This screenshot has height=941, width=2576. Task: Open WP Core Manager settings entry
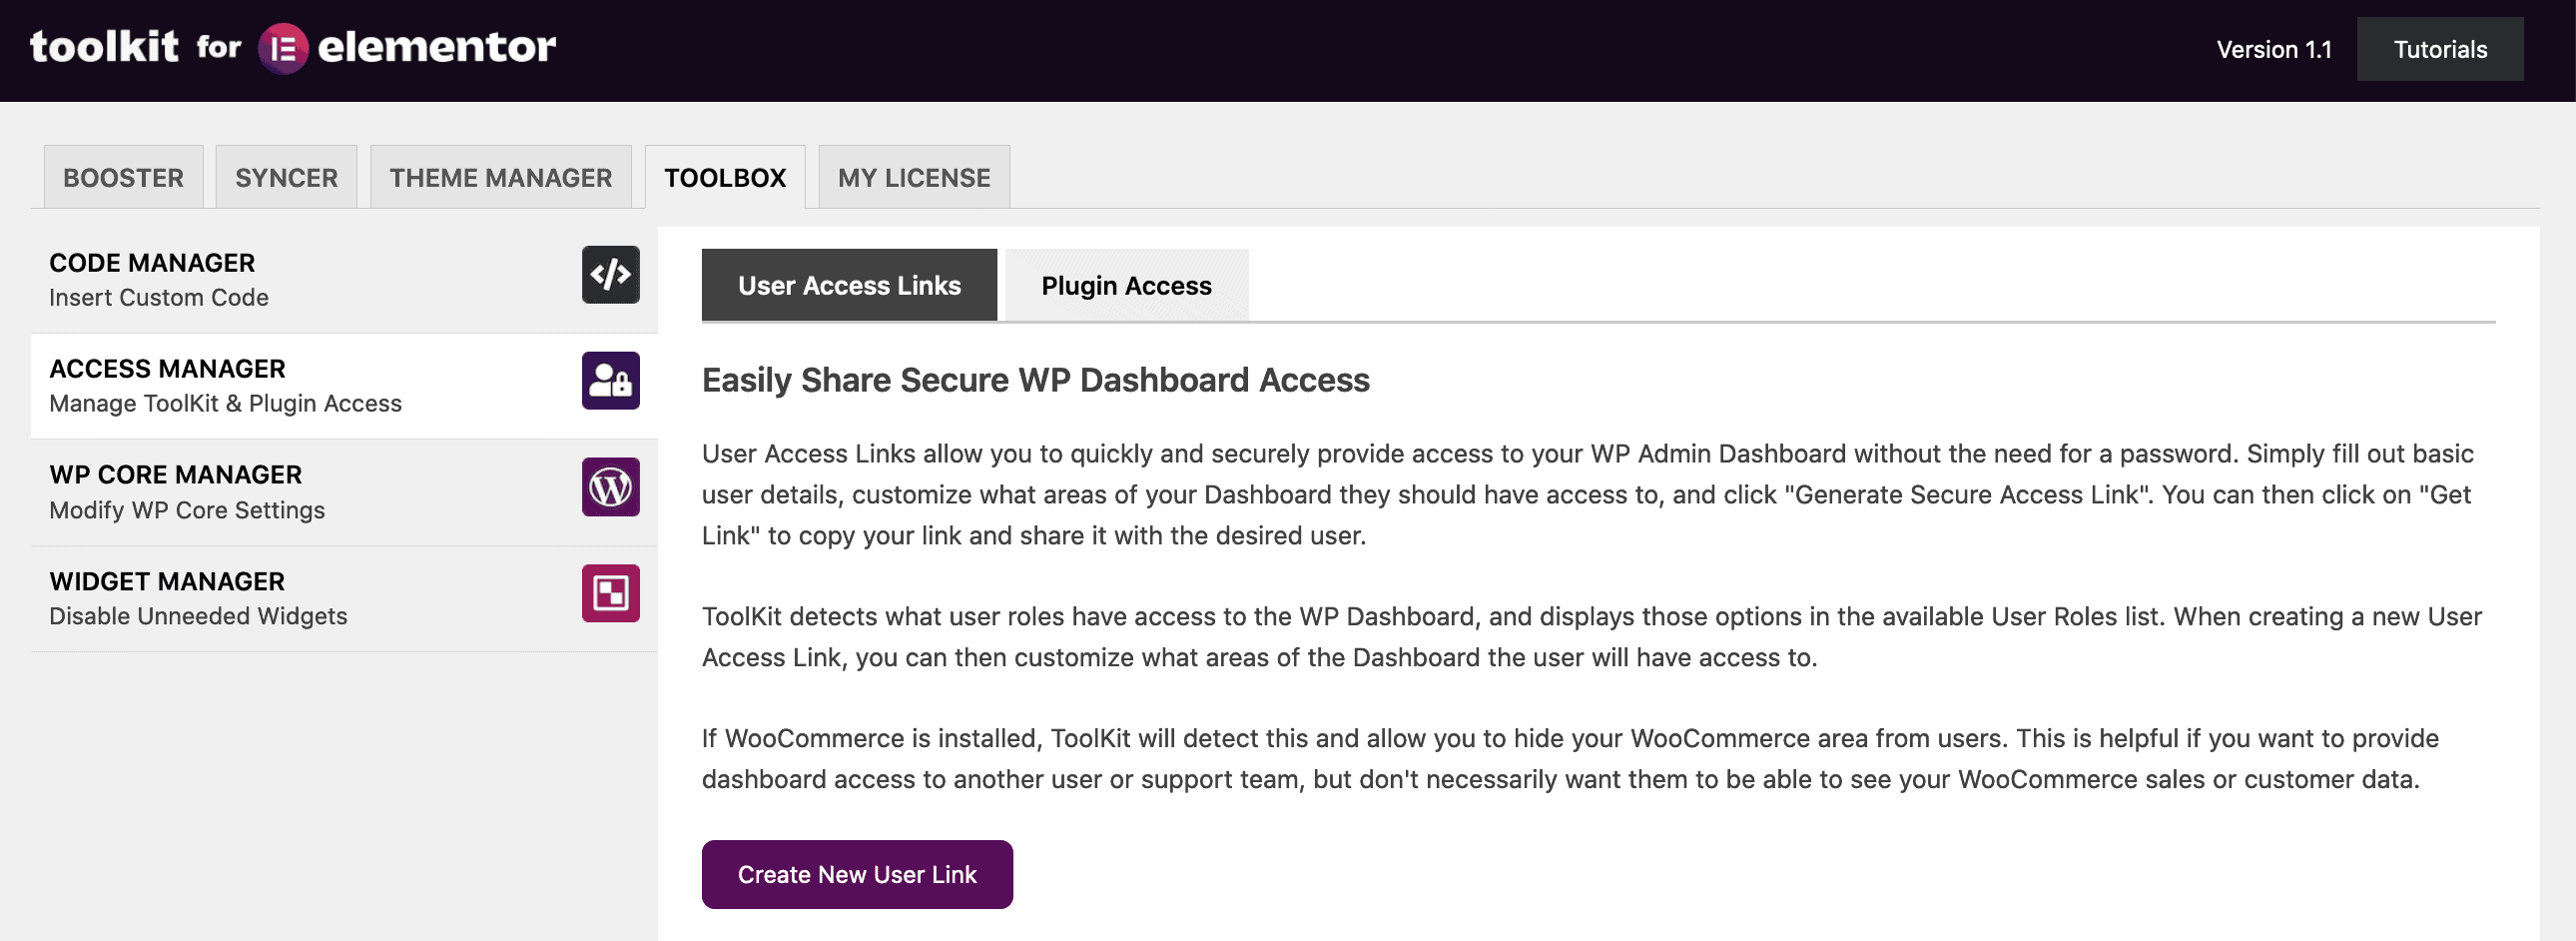(344, 492)
